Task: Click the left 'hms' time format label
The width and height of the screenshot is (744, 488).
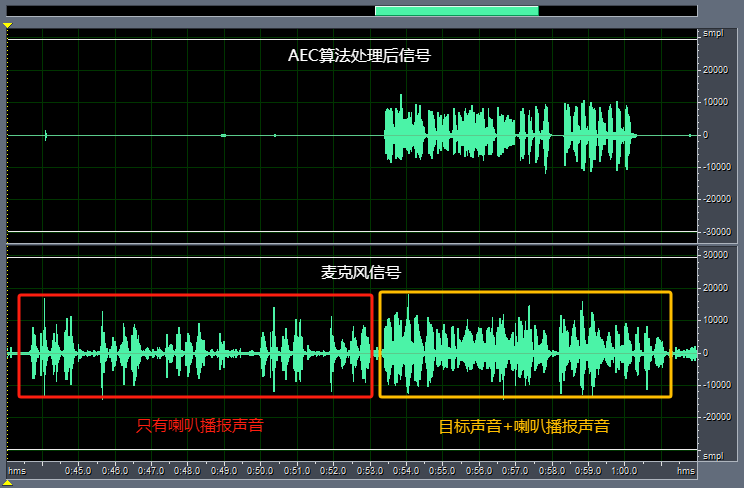Action: tap(17, 470)
